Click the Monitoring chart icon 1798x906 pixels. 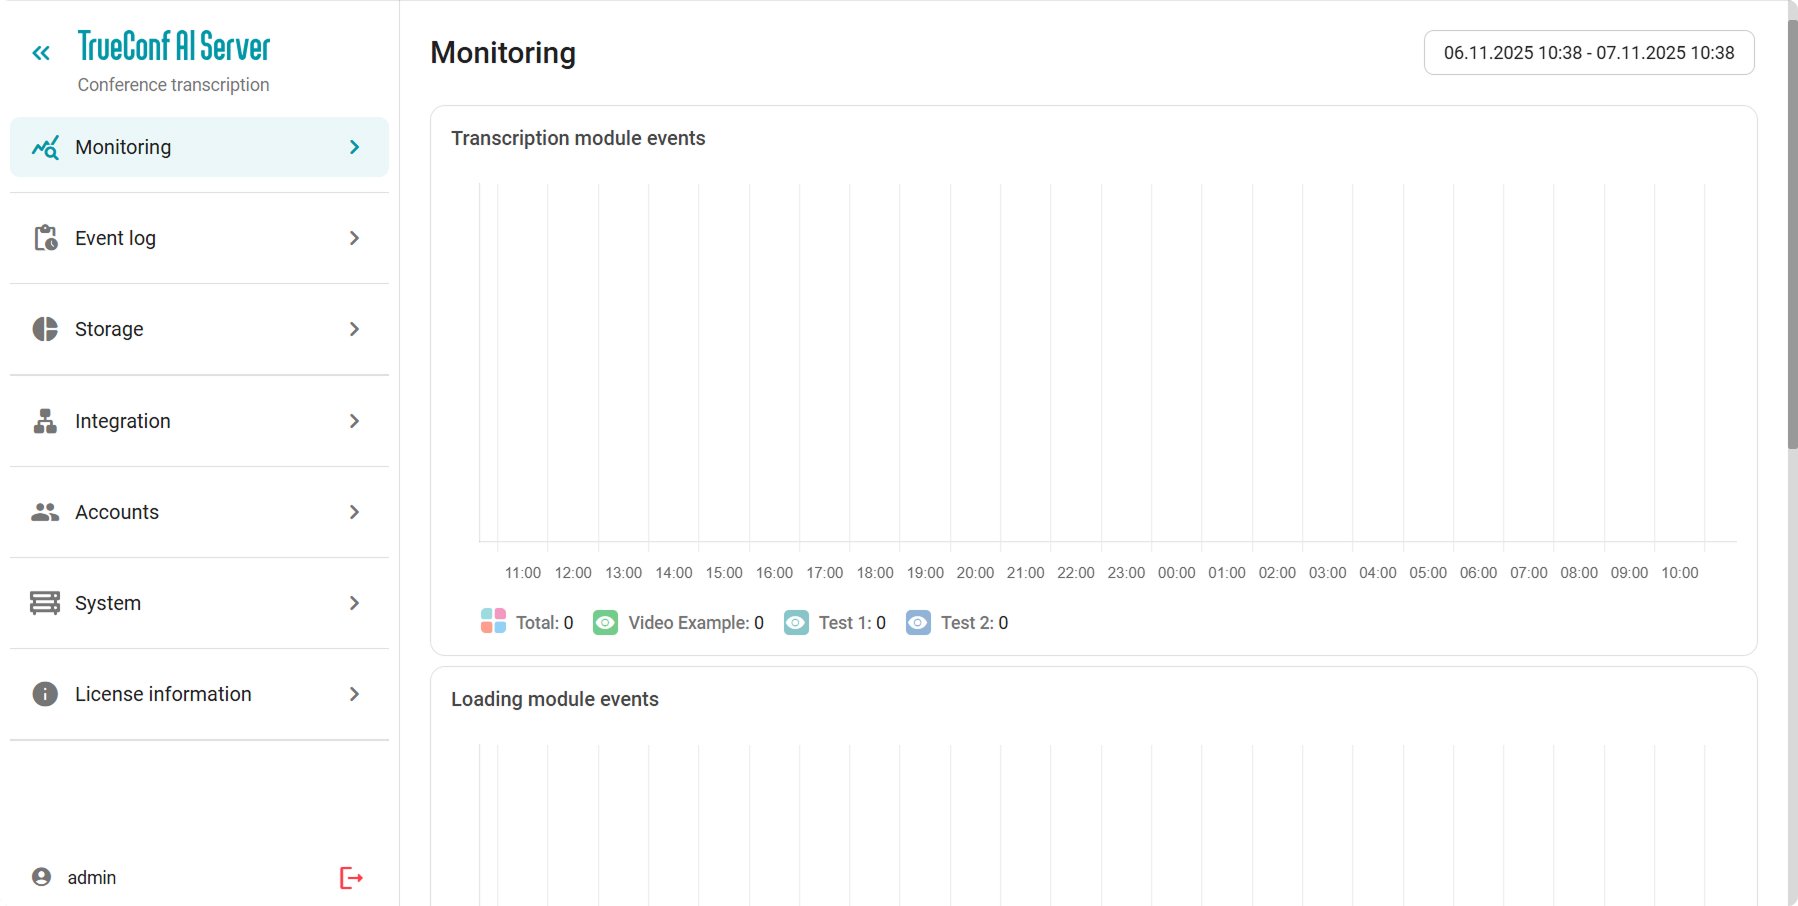[x=45, y=147]
